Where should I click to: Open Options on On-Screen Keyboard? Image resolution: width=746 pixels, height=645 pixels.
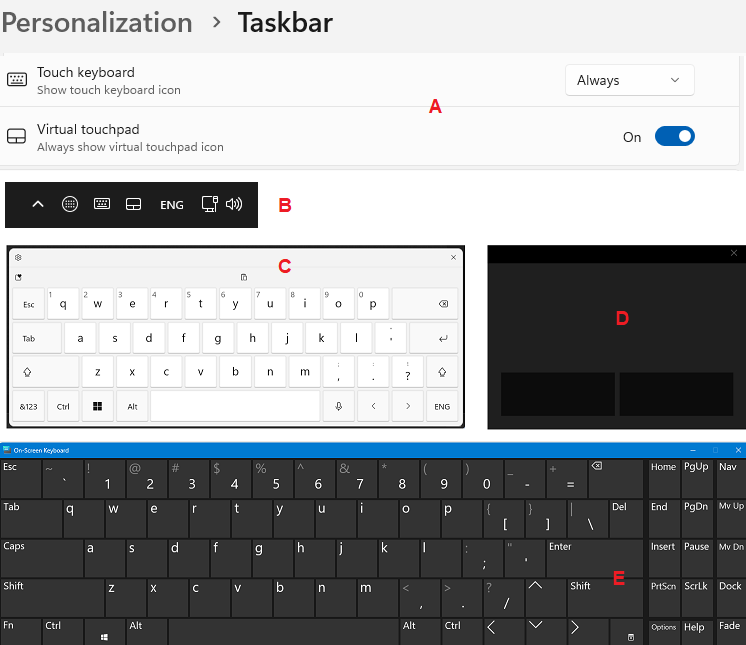point(664,632)
